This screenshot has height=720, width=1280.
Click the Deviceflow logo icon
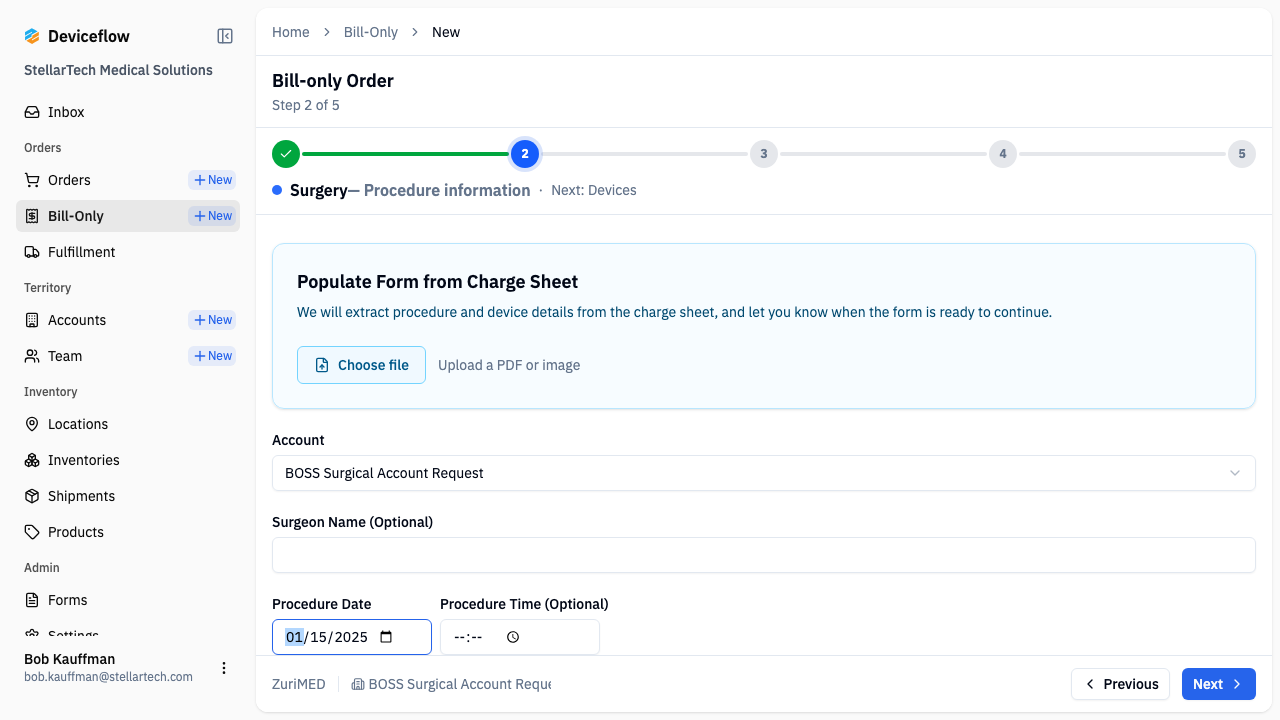click(x=32, y=36)
